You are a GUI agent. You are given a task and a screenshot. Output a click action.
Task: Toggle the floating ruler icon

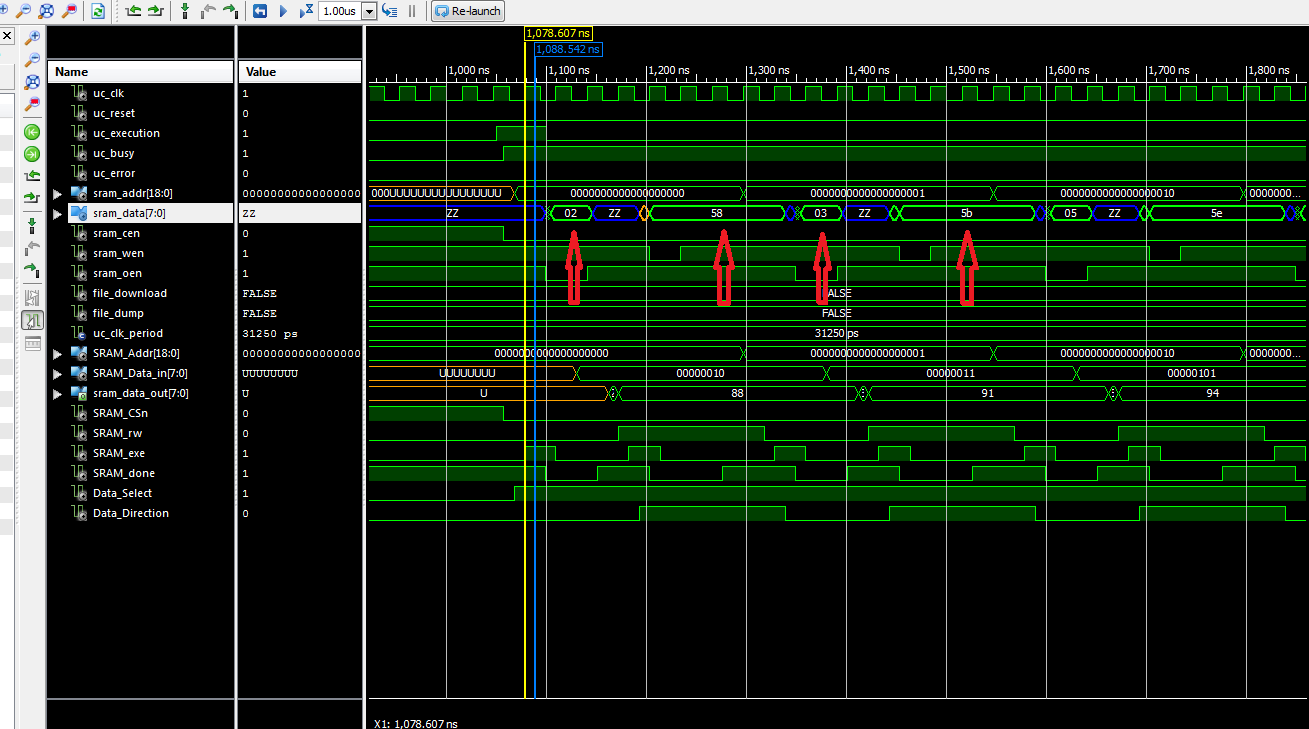click(x=32, y=342)
